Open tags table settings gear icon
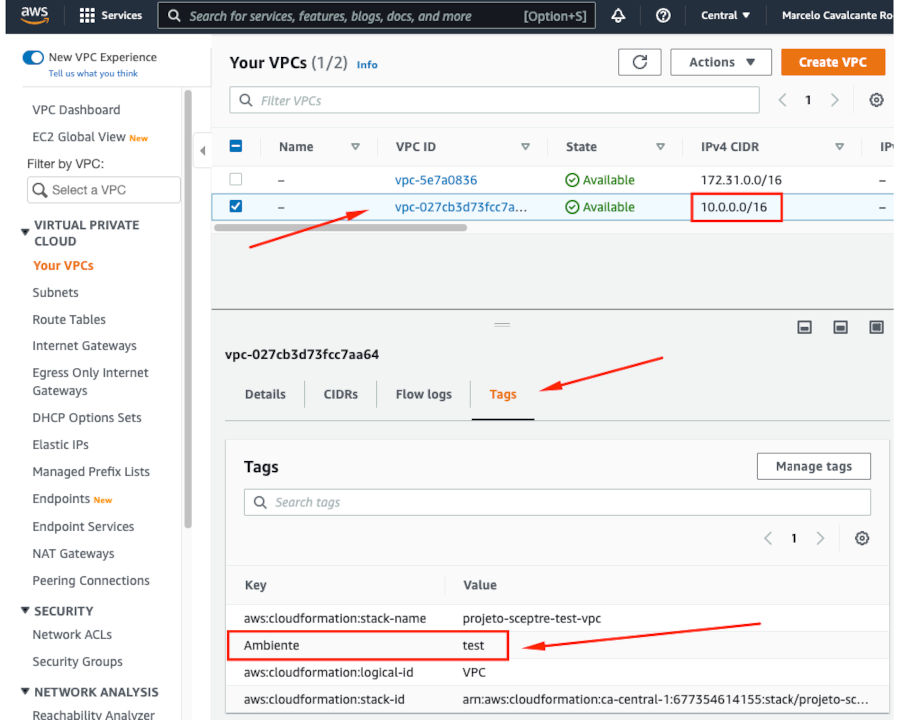The height and width of the screenshot is (720, 900). pyautogui.click(x=862, y=538)
